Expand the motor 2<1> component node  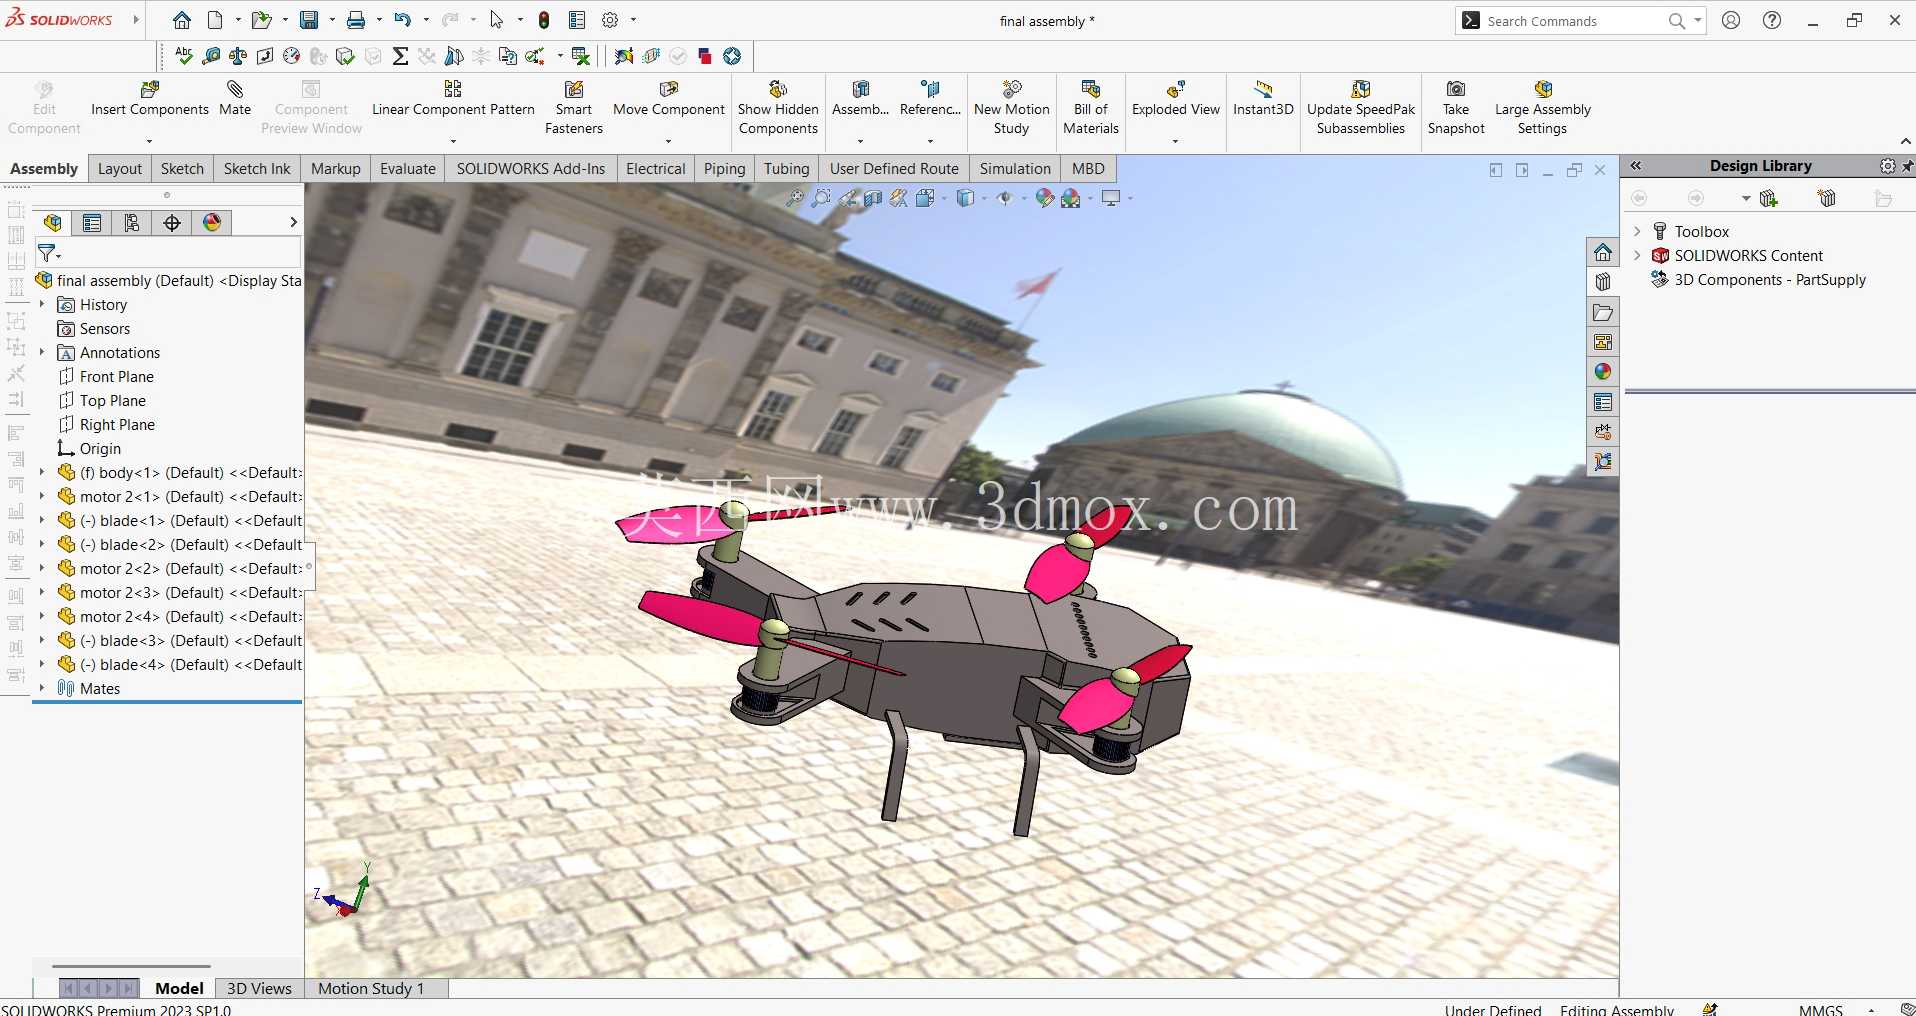pyautogui.click(x=42, y=496)
